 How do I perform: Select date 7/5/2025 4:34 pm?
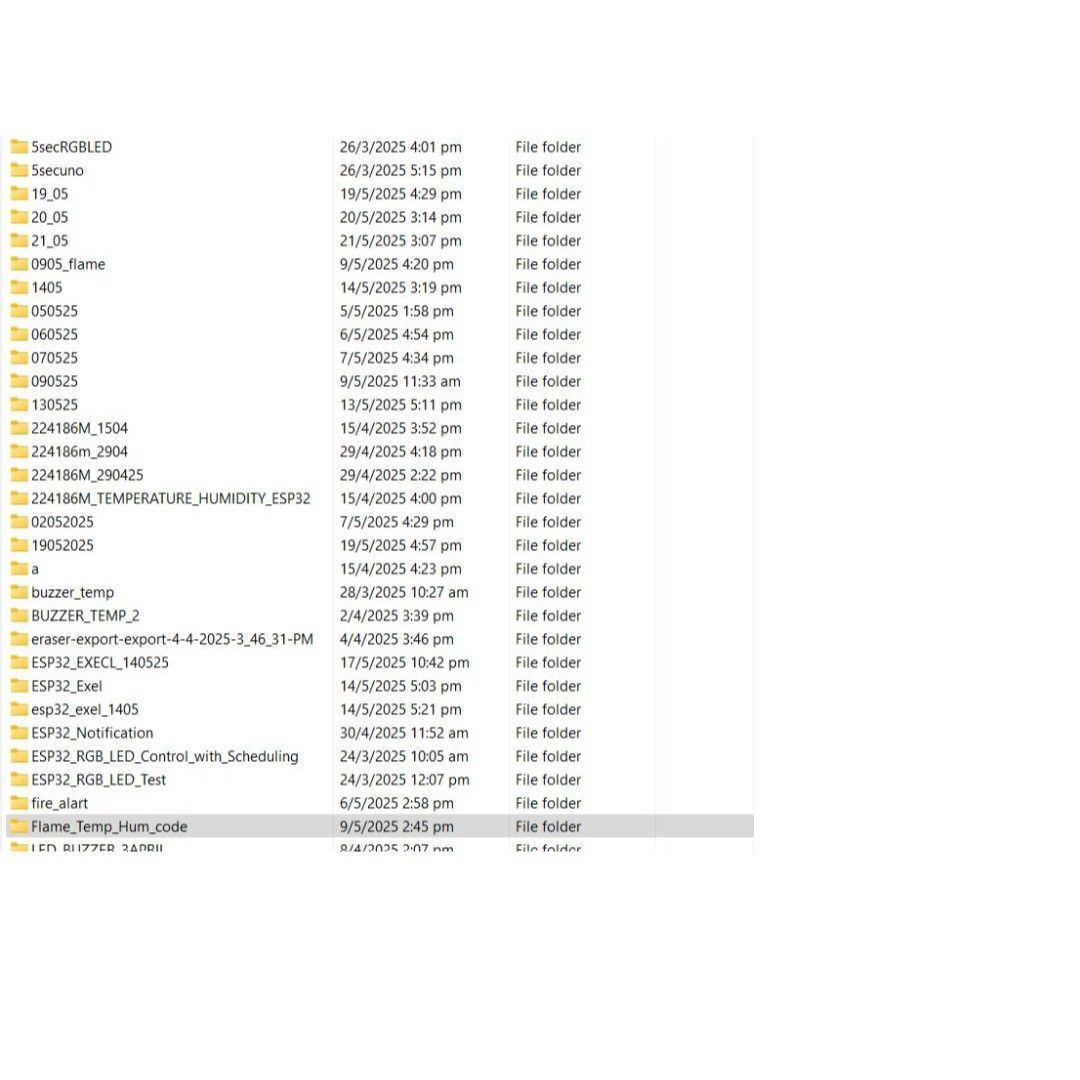[x=397, y=357]
